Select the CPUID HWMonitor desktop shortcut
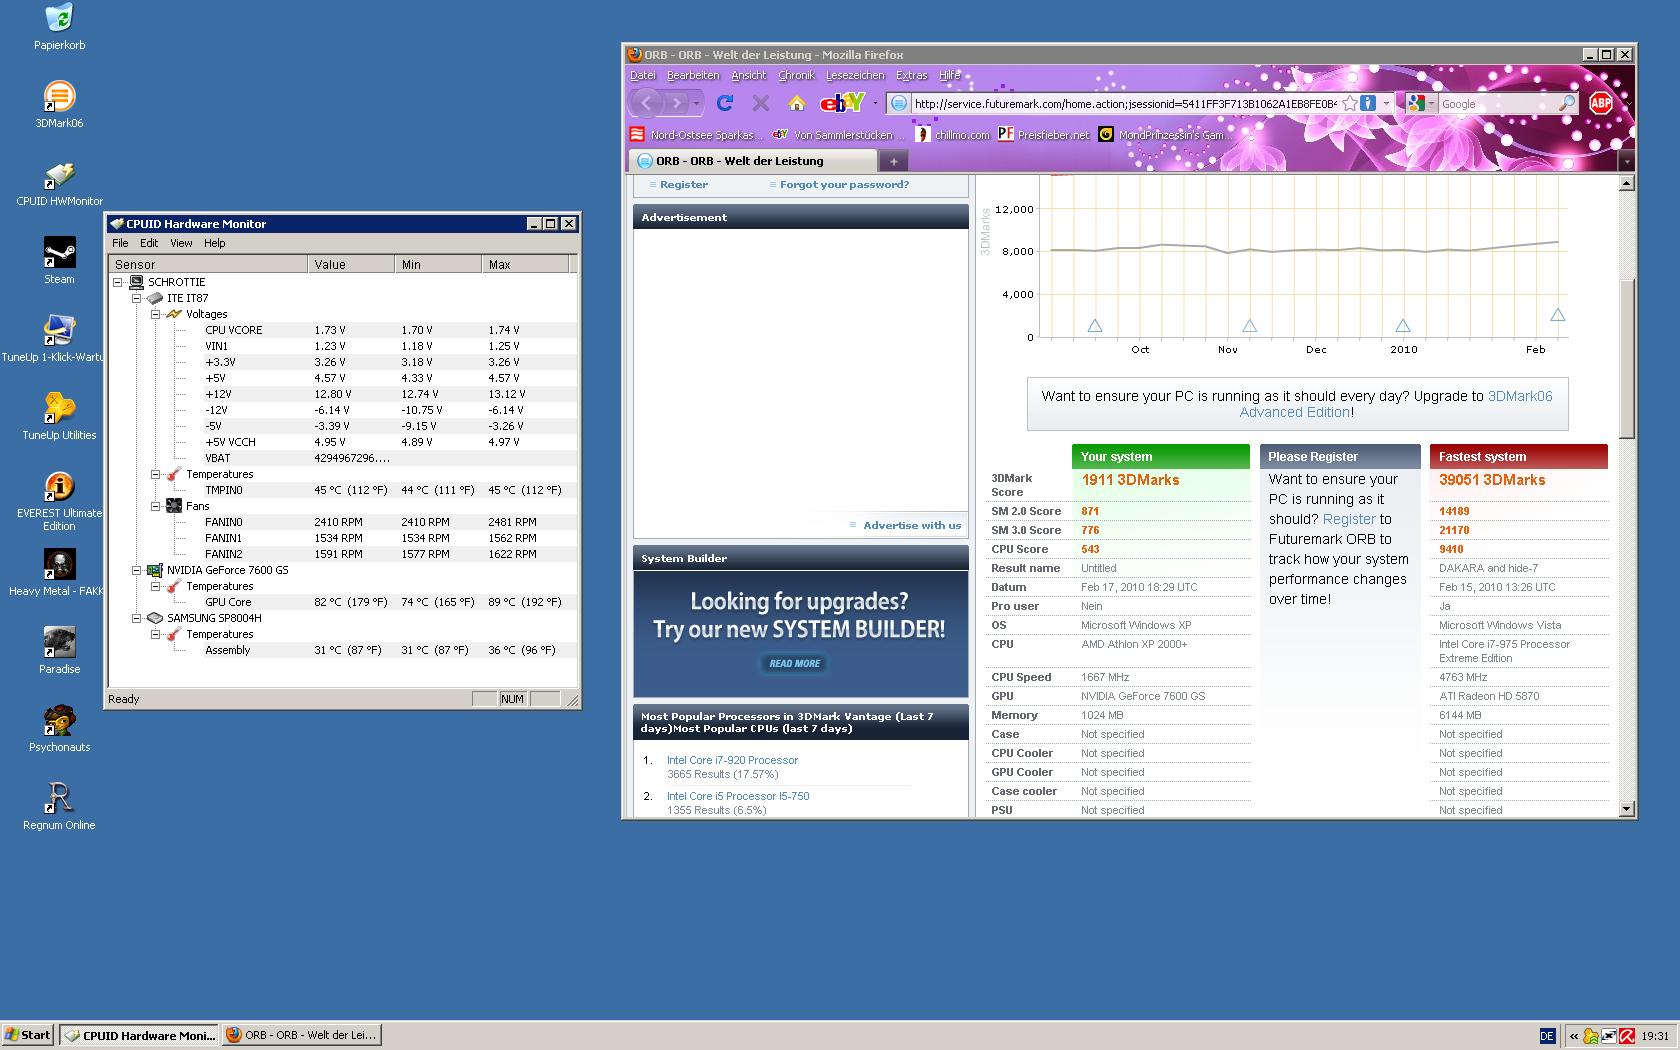This screenshot has width=1680, height=1050. [x=59, y=183]
